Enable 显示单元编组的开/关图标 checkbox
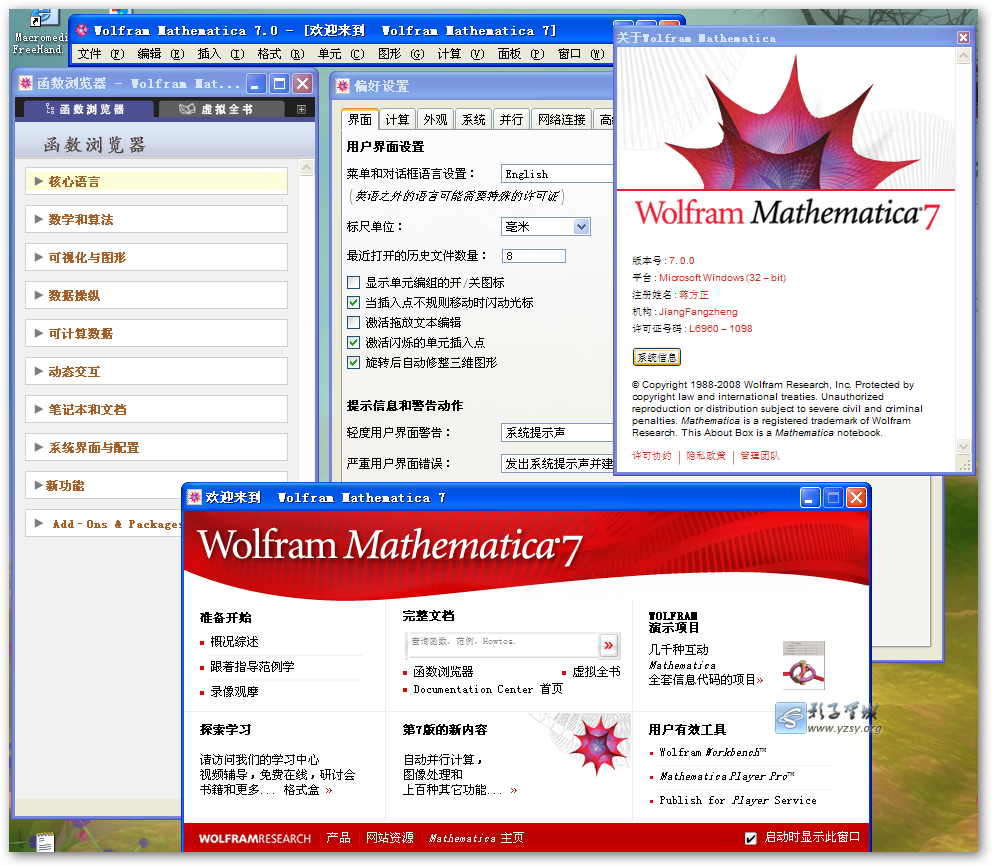 pos(353,283)
